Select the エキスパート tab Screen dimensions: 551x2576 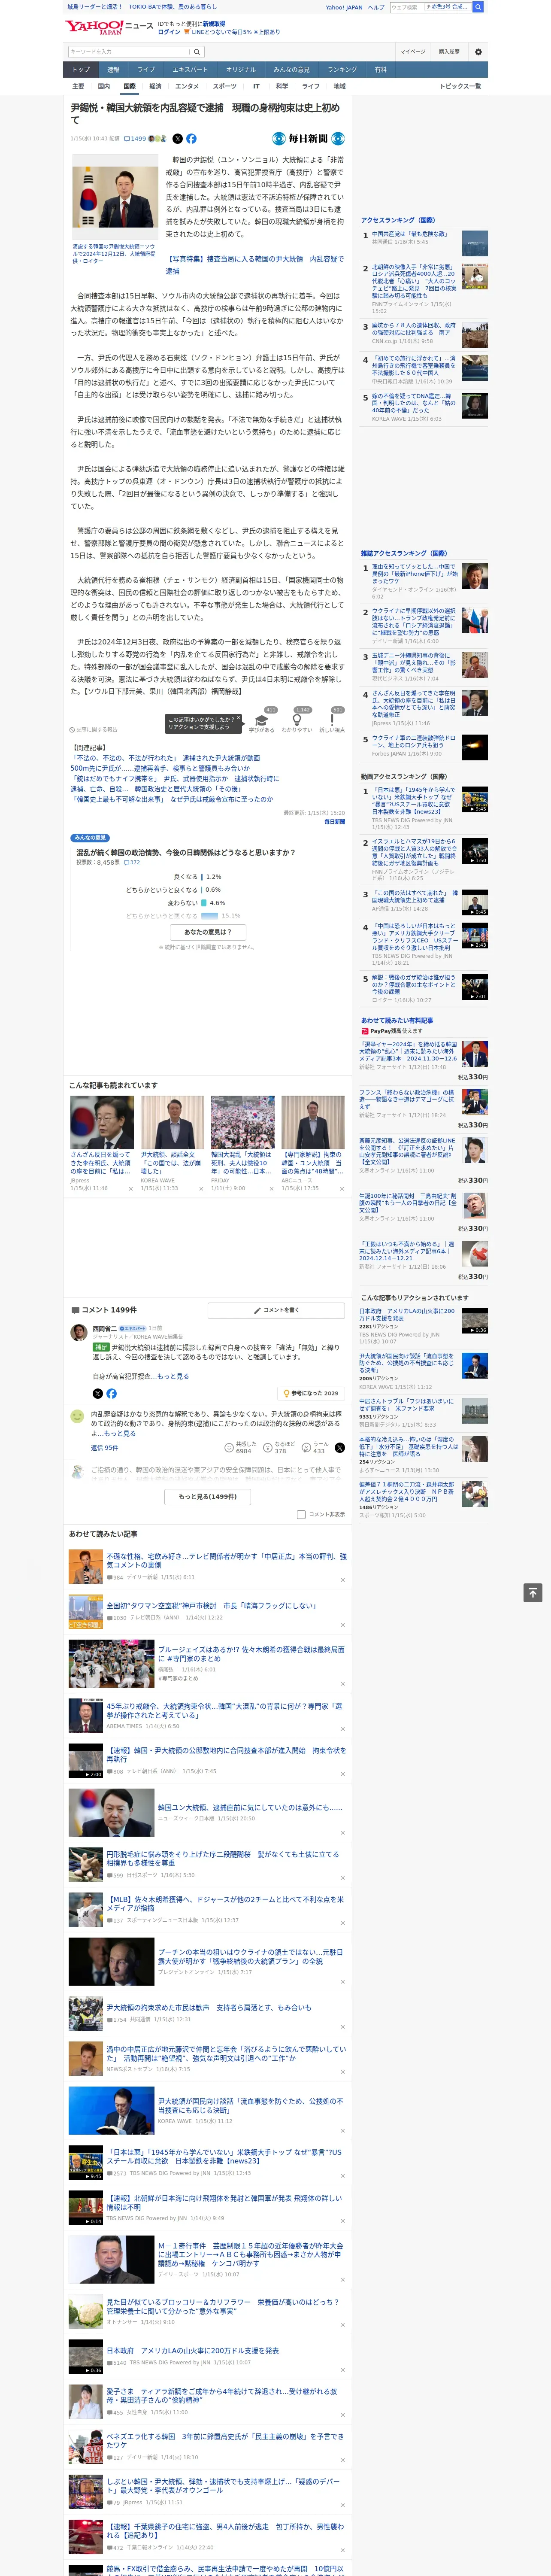tap(190, 70)
